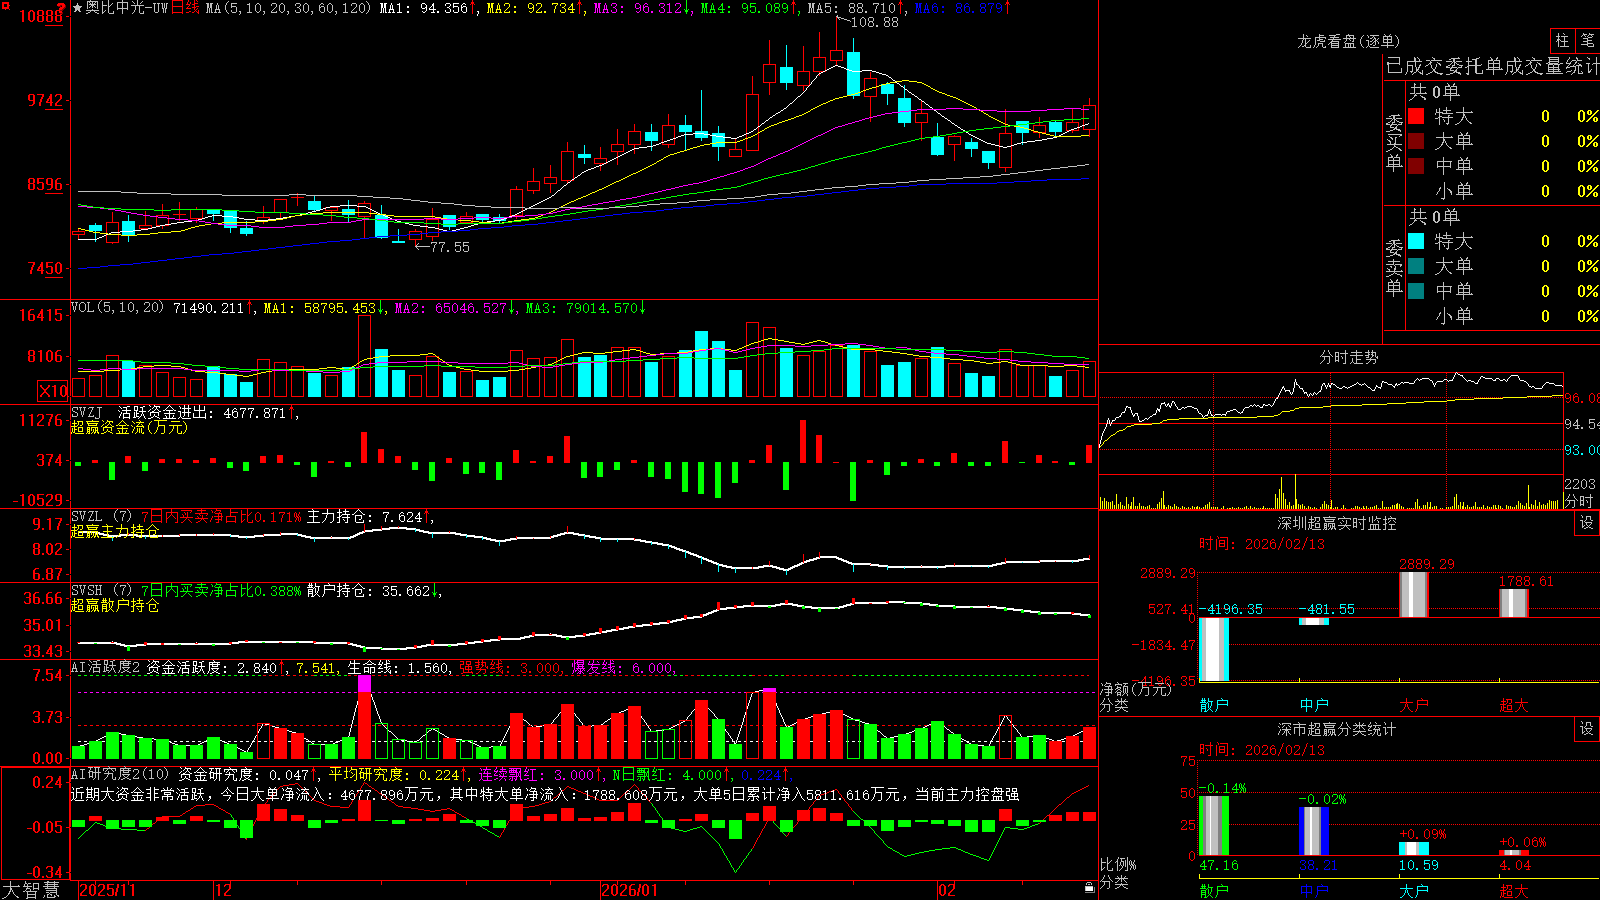Click the 日线 period label
Viewport: 1600px width, 900px height.
(x=186, y=8)
